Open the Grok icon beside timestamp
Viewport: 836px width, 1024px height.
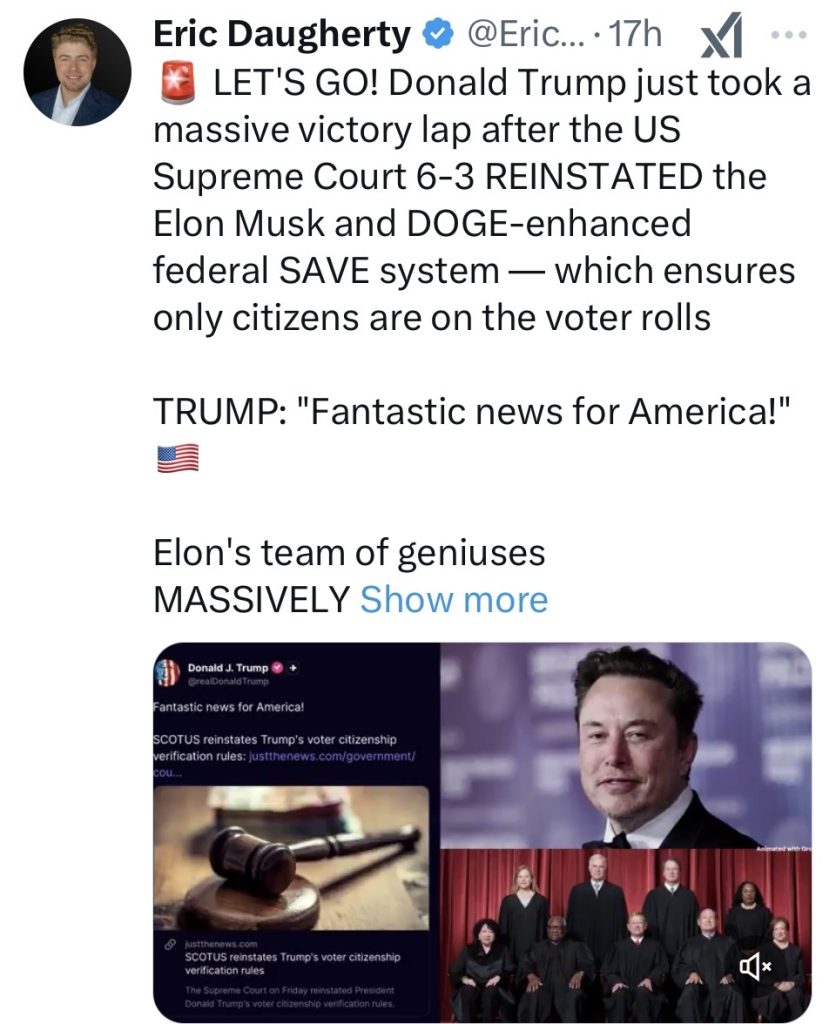tap(722, 35)
